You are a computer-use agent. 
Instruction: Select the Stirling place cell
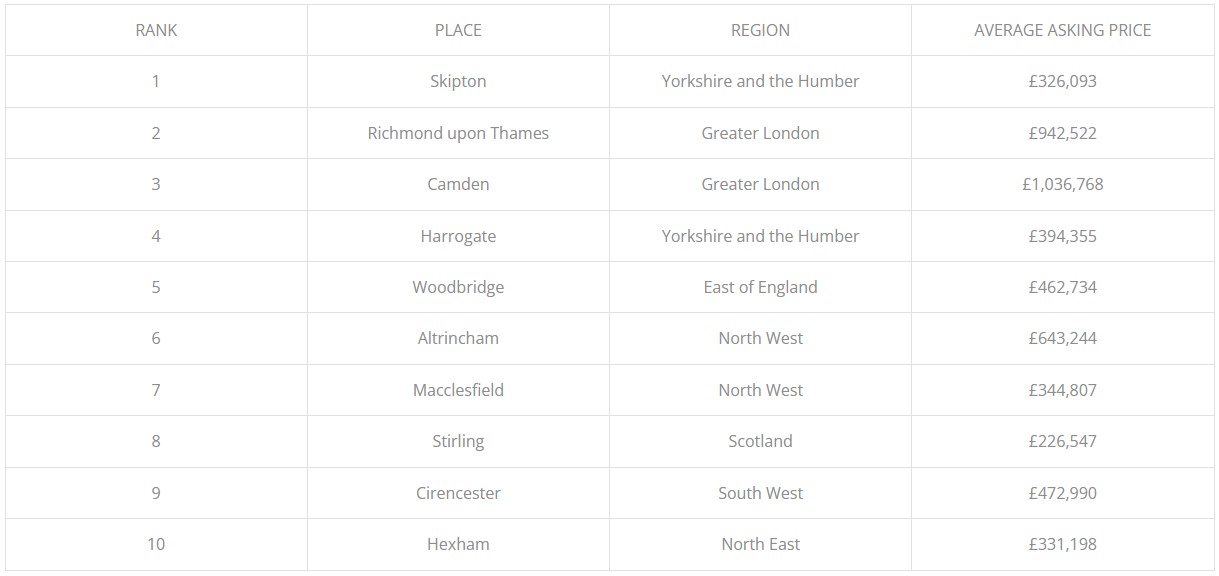458,441
